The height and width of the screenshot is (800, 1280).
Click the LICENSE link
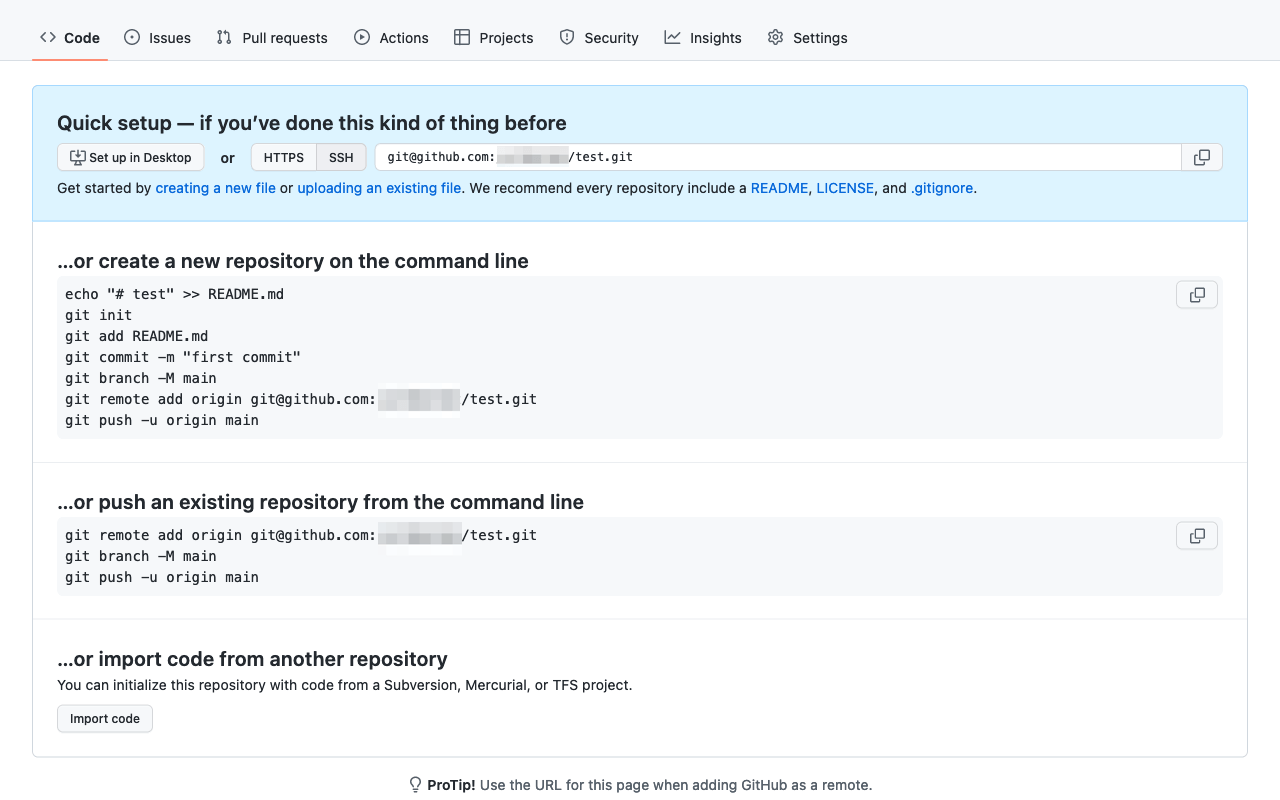[845, 188]
